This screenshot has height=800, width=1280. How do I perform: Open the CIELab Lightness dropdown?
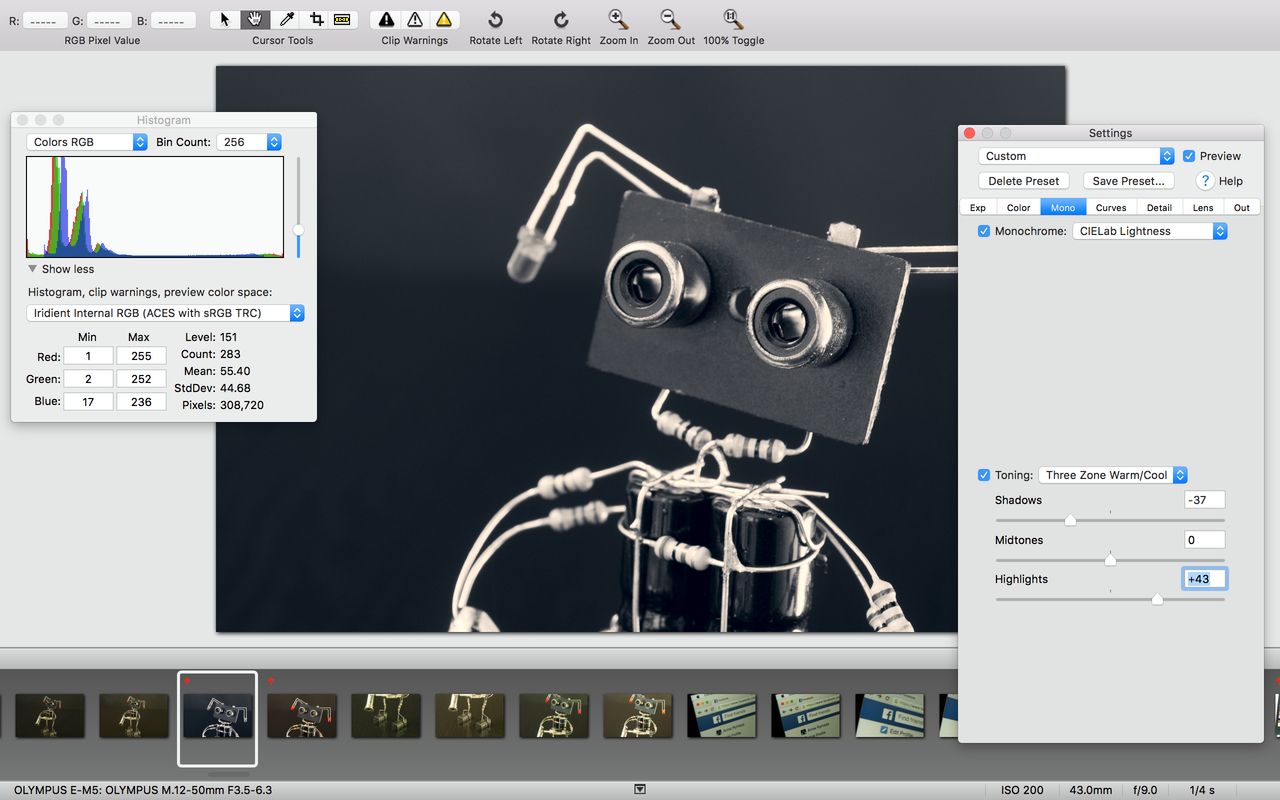pos(1149,231)
